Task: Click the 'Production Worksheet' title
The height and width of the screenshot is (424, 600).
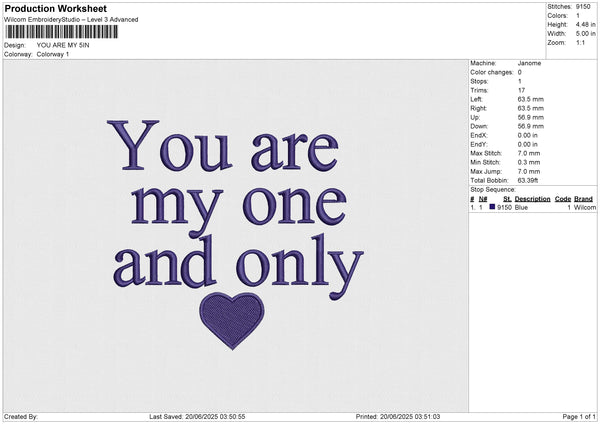Action: pyautogui.click(x=55, y=9)
